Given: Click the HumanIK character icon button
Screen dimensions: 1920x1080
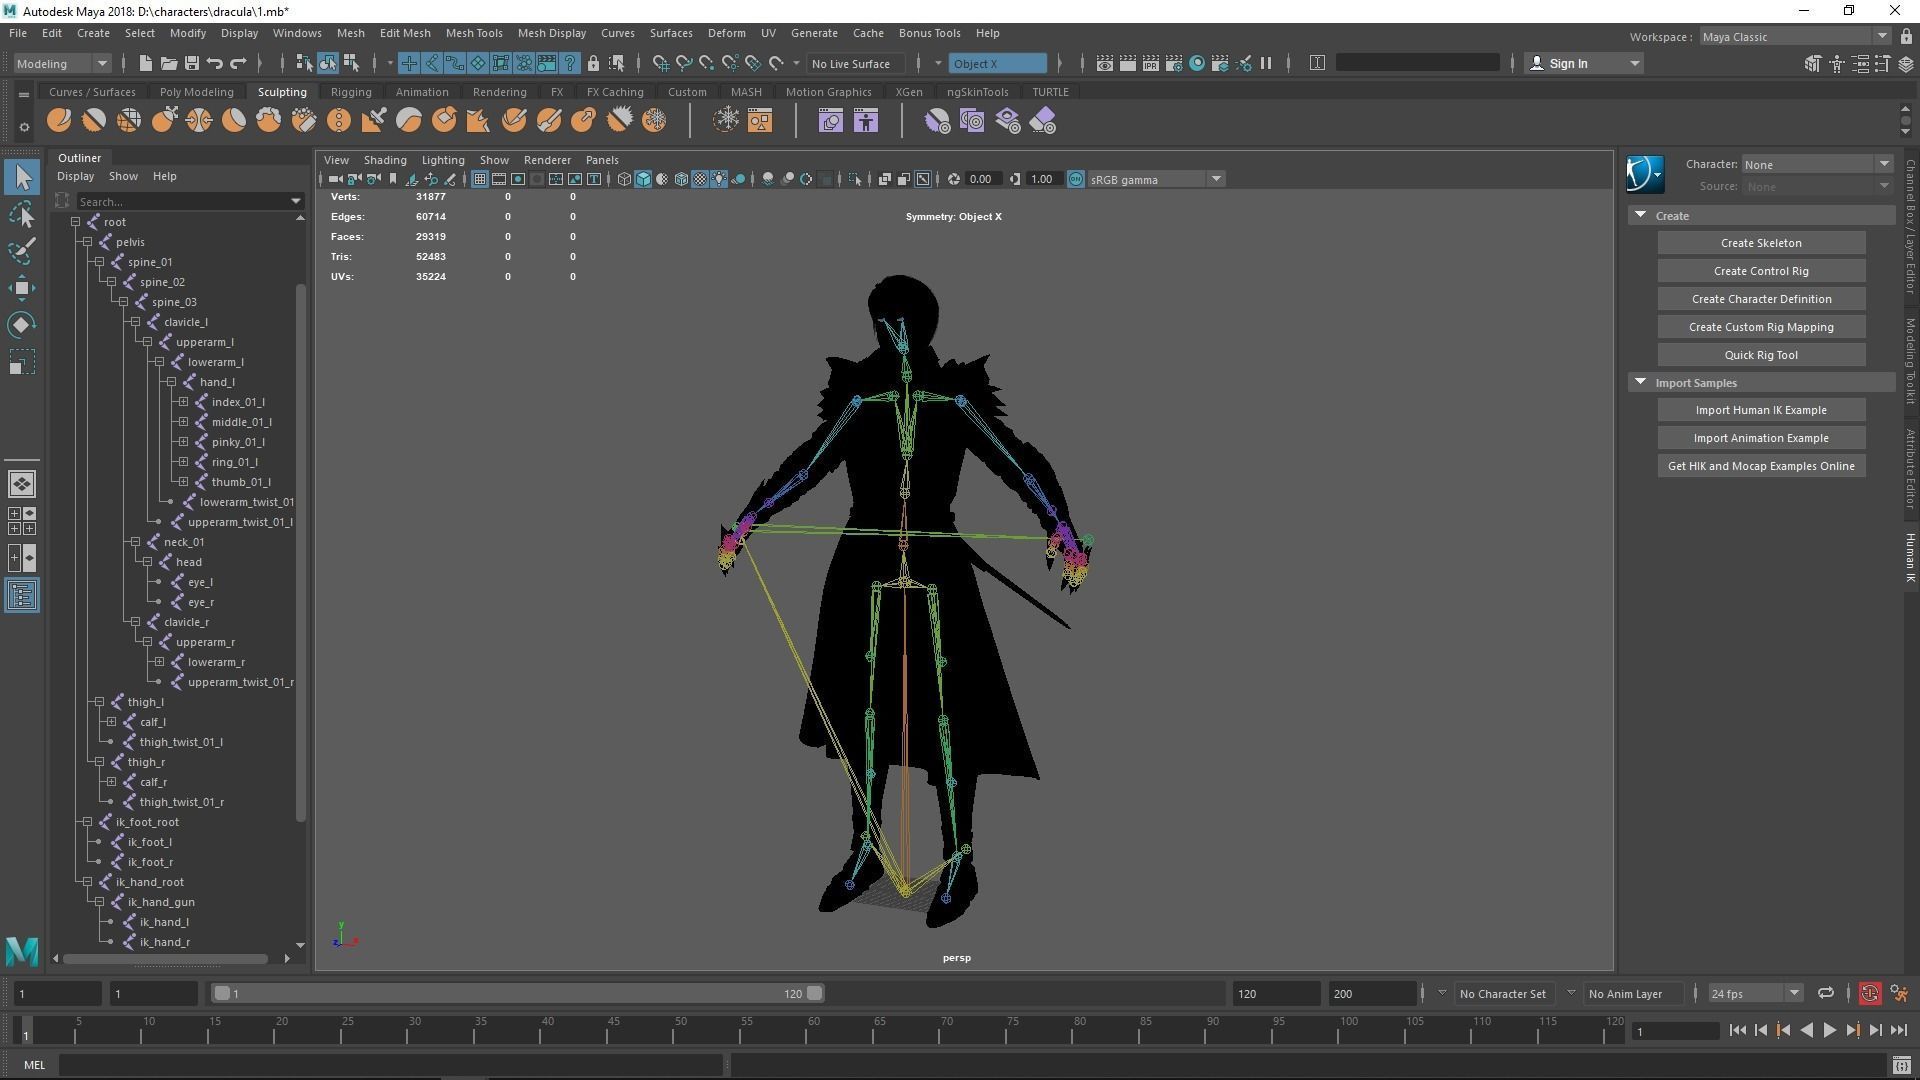Looking at the screenshot, I should [x=1644, y=174].
